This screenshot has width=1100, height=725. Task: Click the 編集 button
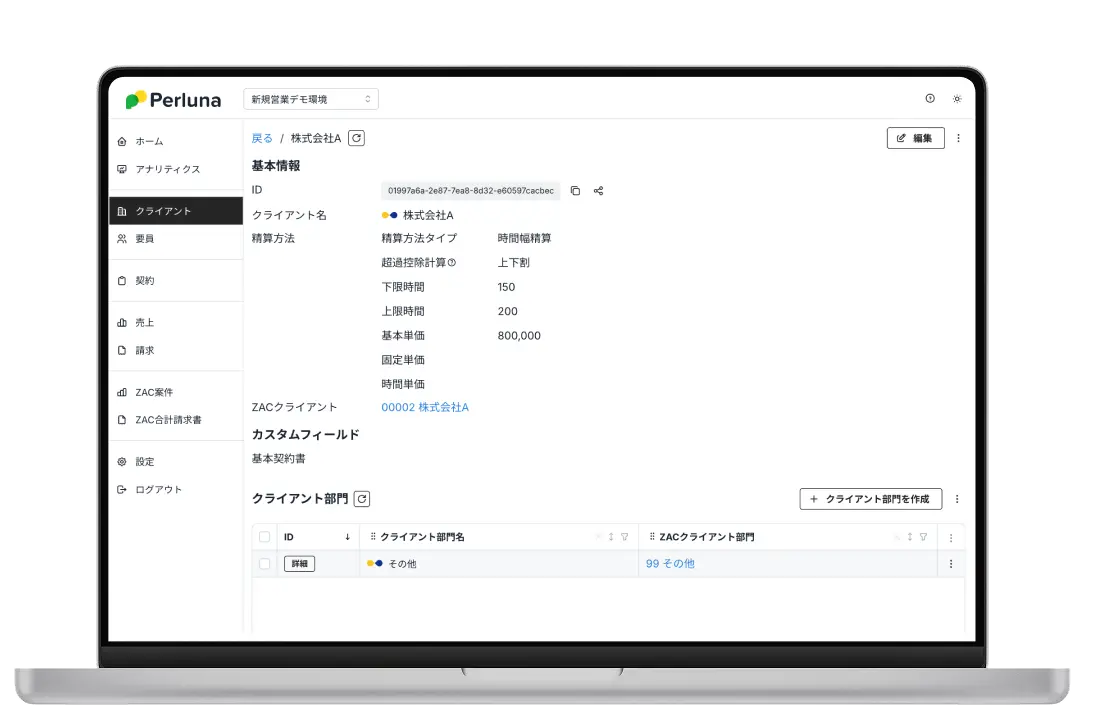click(915, 139)
